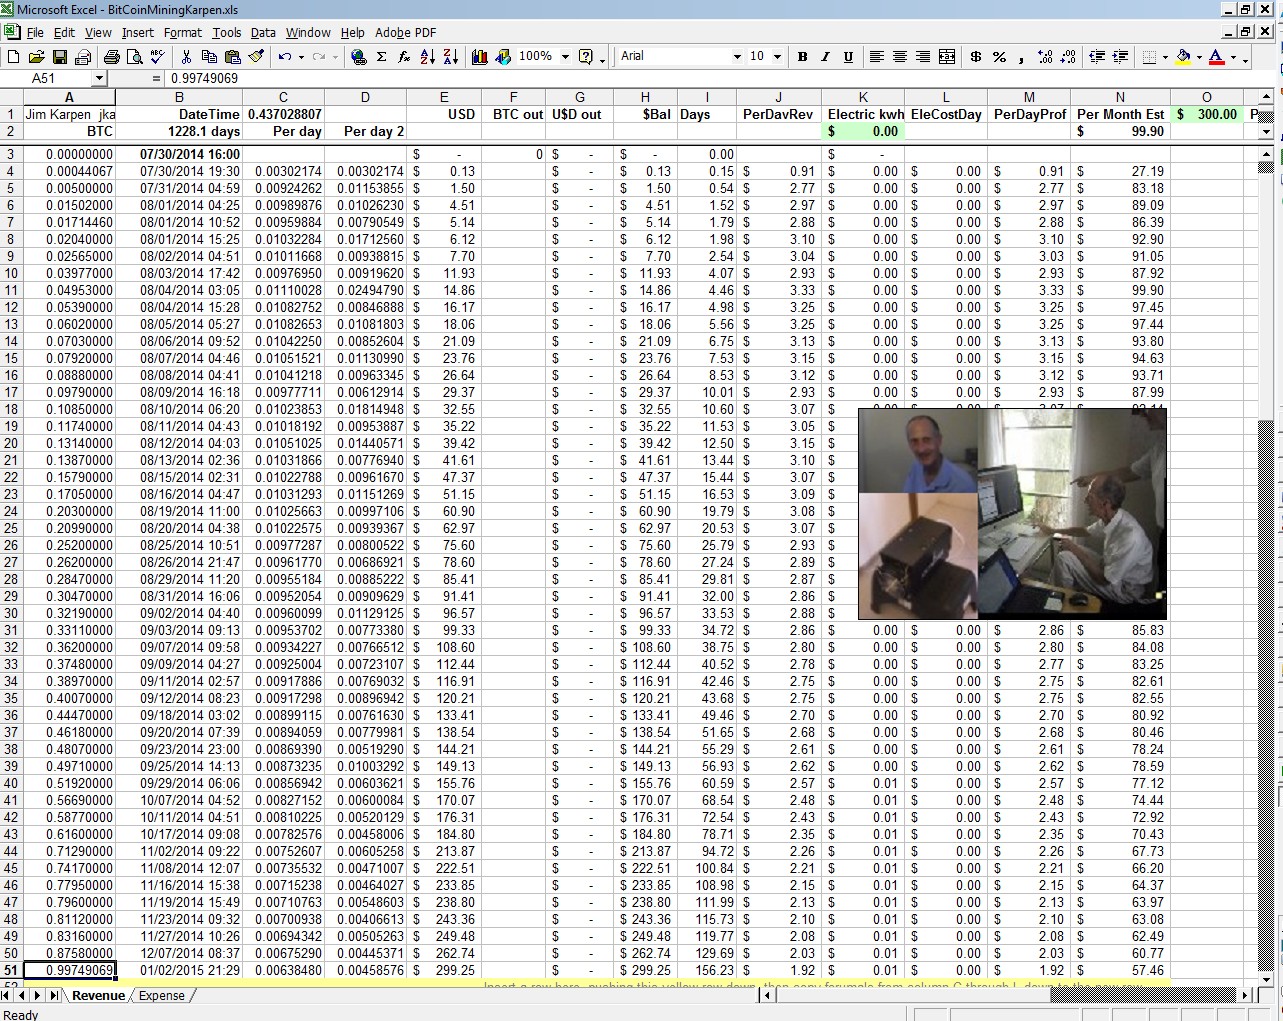Open Print Preview from the toolbar
The height and width of the screenshot is (1021, 1283).
pos(135,57)
